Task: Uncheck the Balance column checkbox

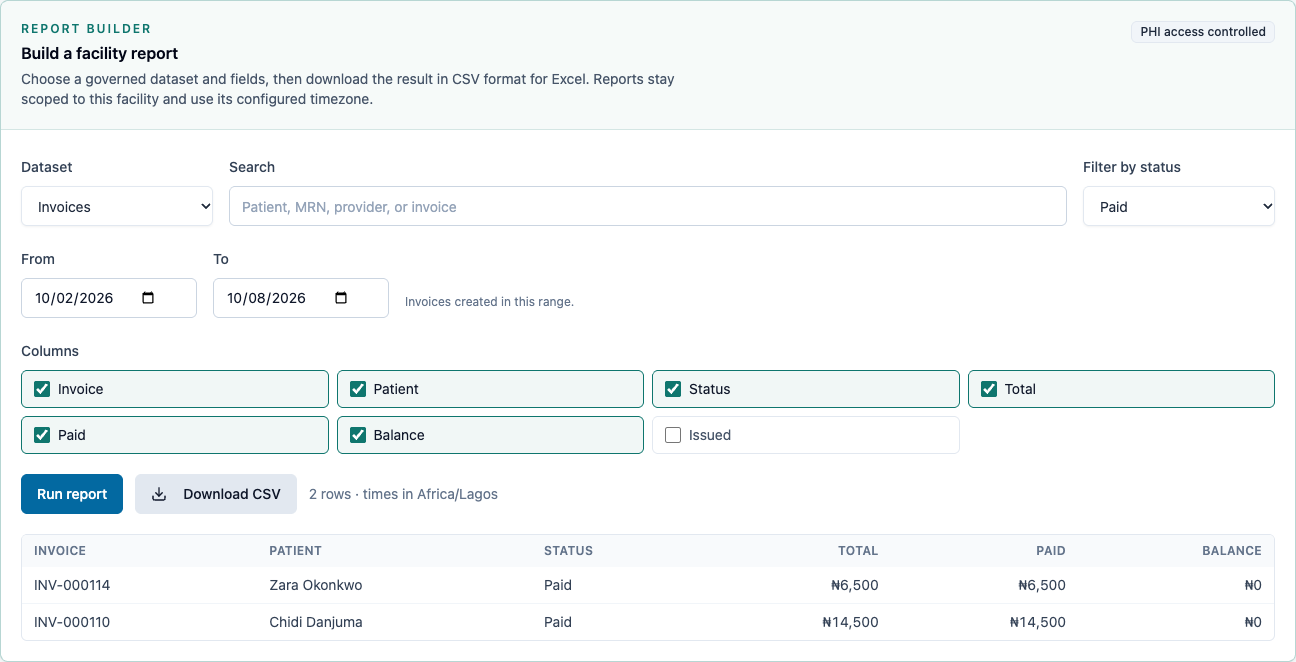Action: coord(358,435)
